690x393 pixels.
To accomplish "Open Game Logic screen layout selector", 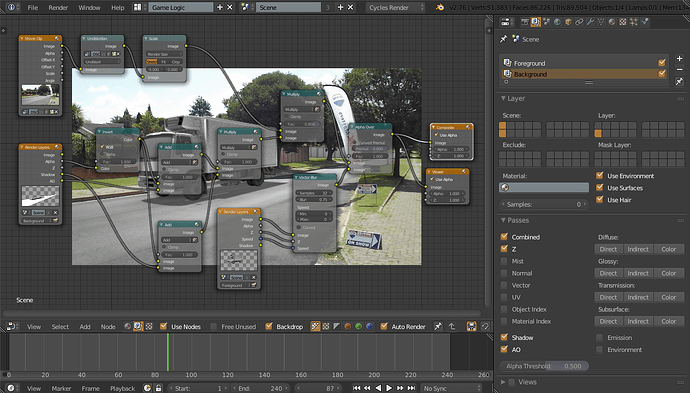I will pyautogui.click(x=137, y=7).
